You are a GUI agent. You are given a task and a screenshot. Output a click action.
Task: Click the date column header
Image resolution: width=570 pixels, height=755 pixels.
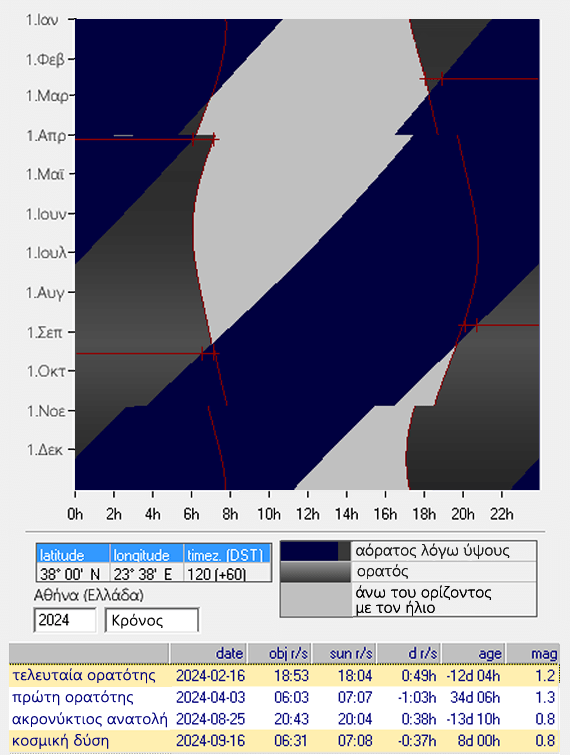tap(208, 653)
